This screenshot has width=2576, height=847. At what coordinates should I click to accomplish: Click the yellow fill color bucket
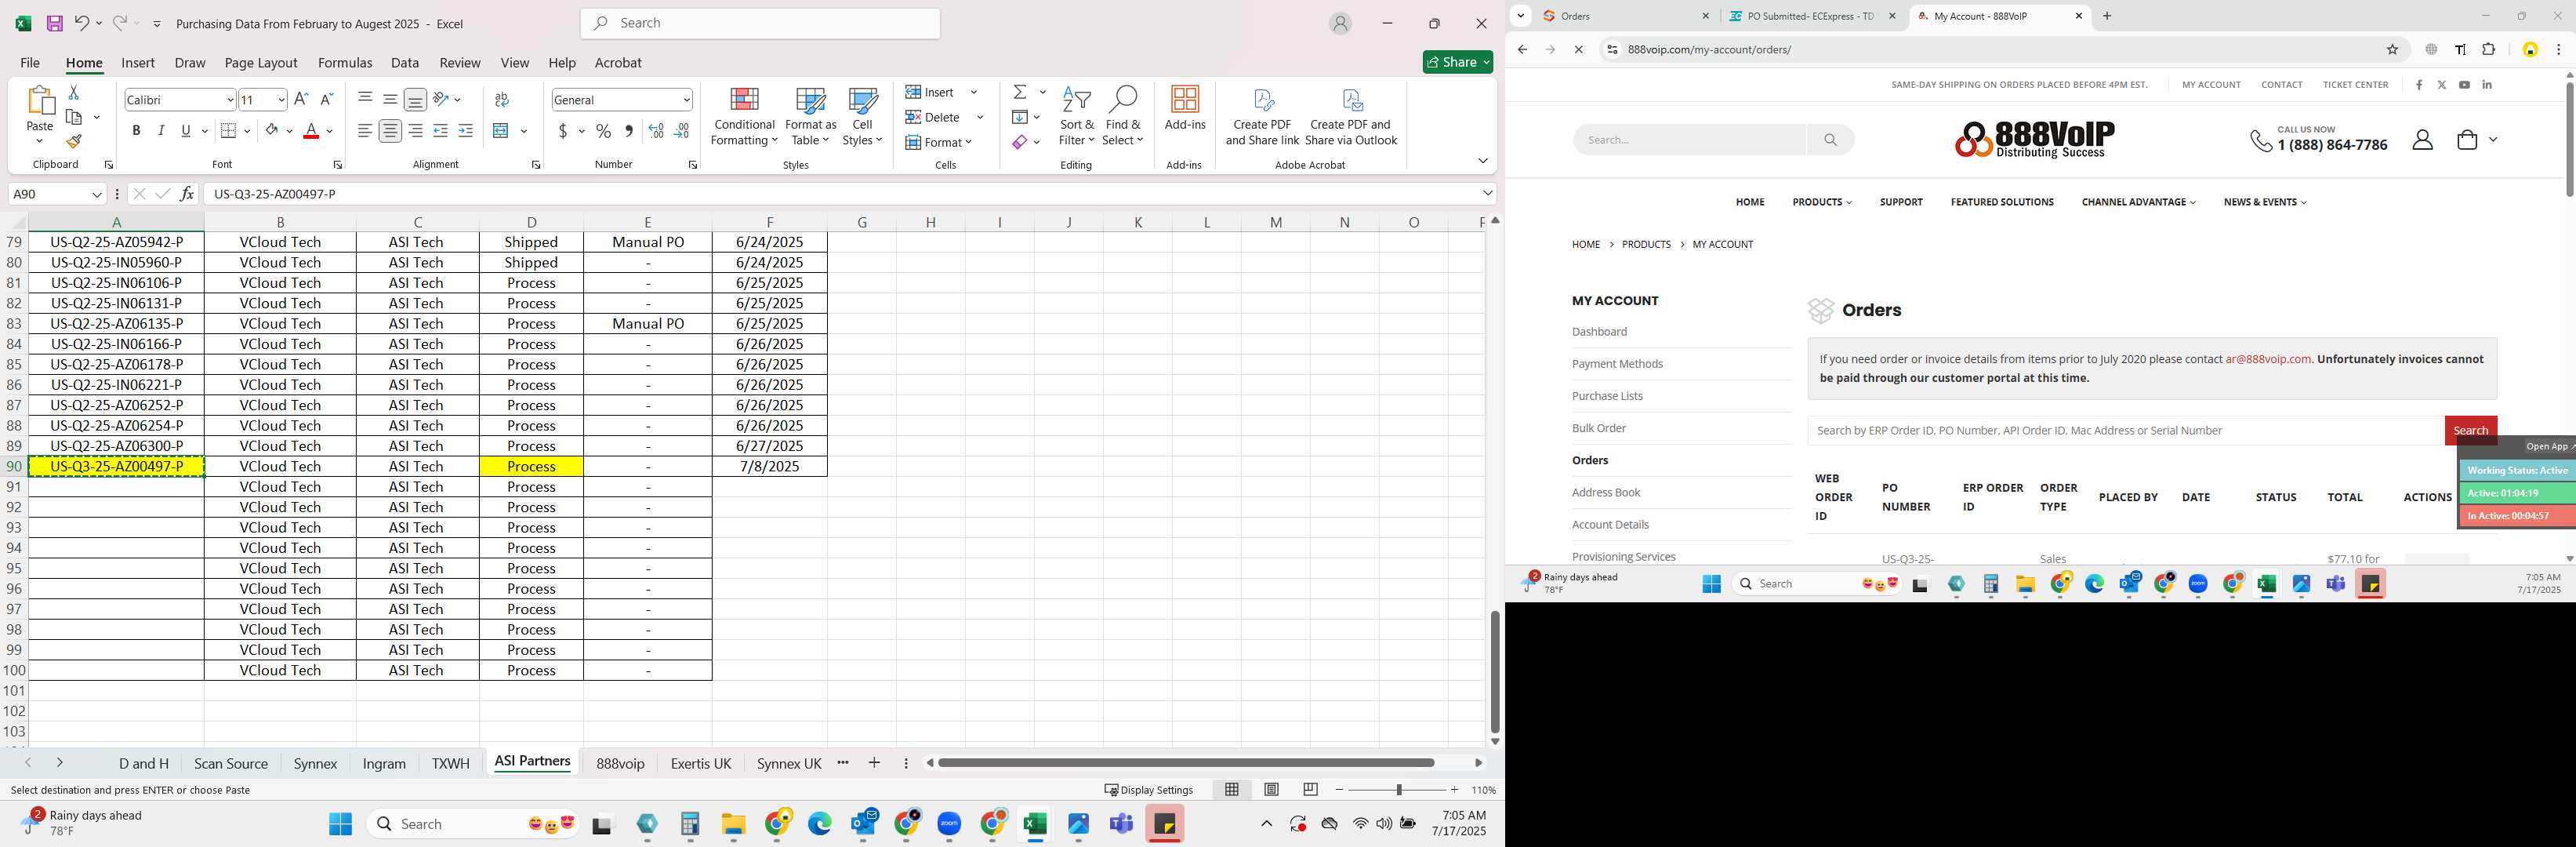pos(271,131)
